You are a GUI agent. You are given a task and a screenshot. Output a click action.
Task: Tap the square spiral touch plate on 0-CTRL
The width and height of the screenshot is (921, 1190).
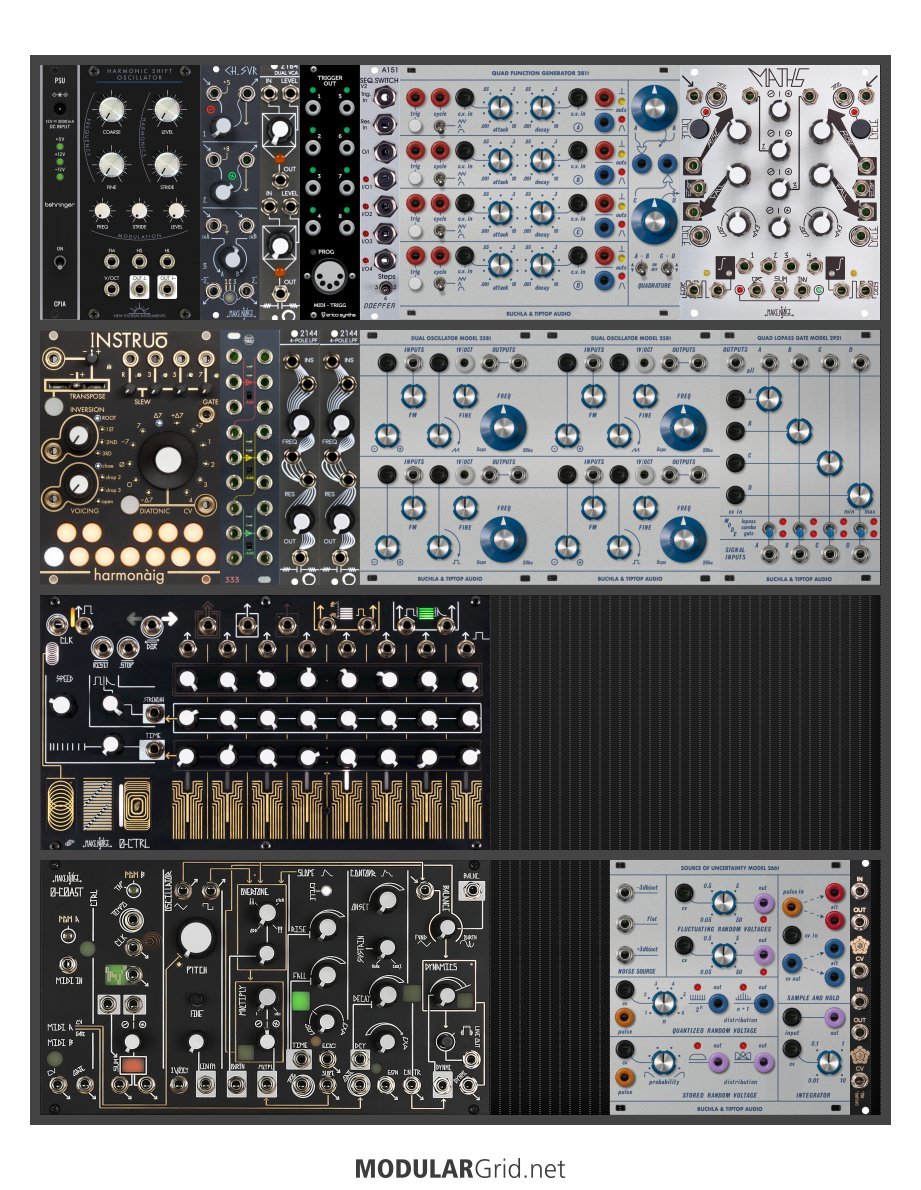pyautogui.click(x=137, y=805)
